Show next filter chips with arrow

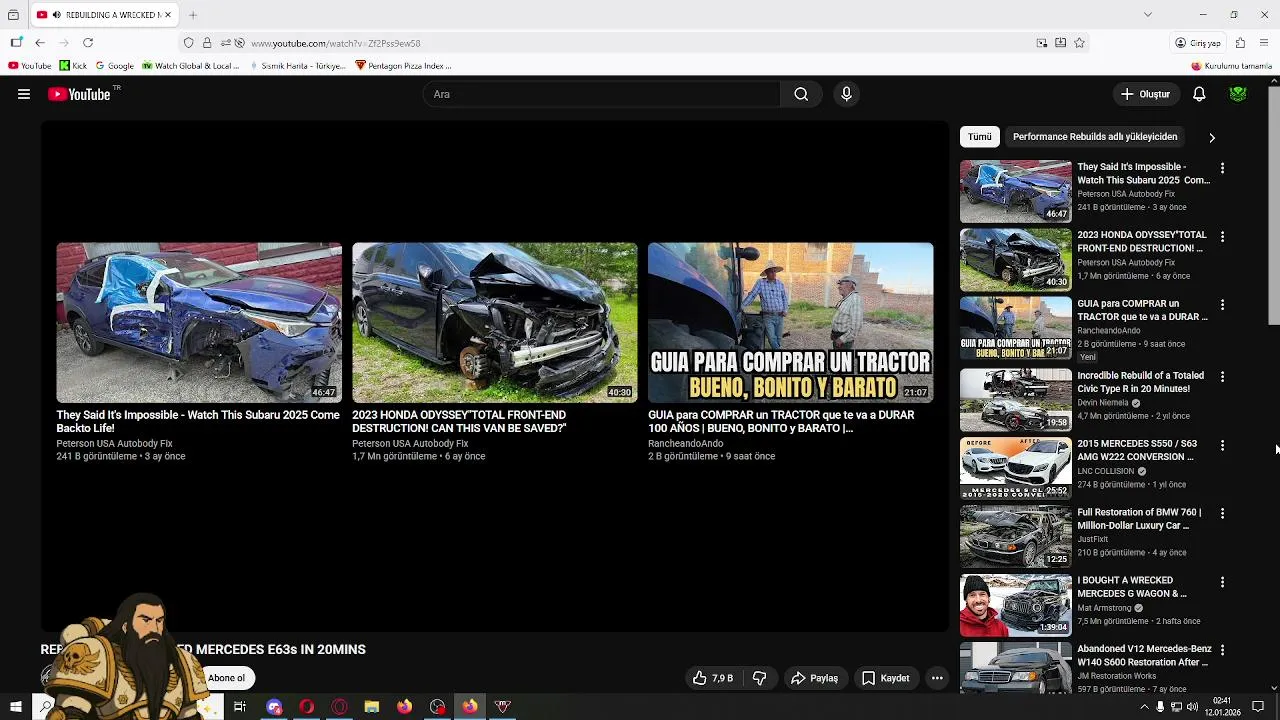point(1212,137)
